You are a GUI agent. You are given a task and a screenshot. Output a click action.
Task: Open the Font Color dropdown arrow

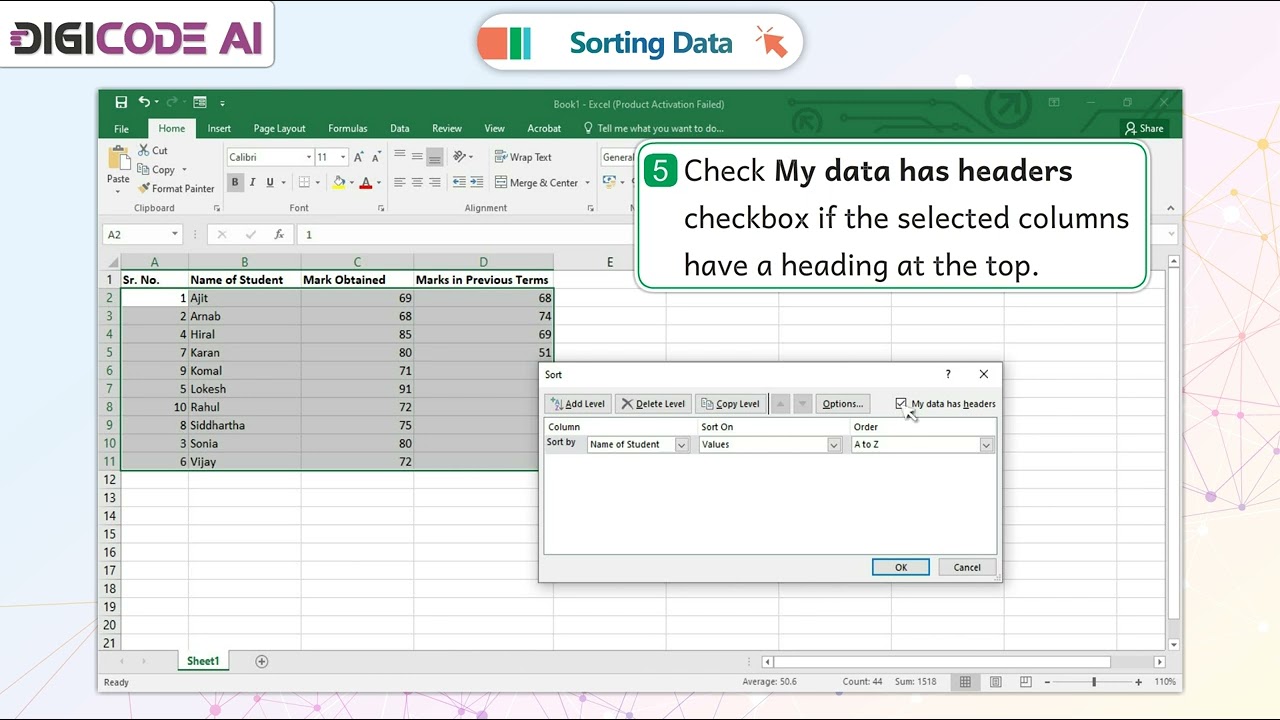(379, 182)
